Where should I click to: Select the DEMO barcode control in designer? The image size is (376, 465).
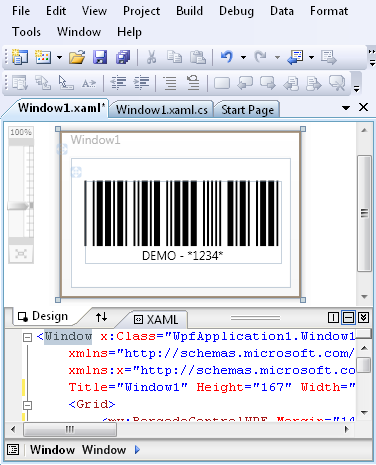pyautogui.click(x=183, y=222)
